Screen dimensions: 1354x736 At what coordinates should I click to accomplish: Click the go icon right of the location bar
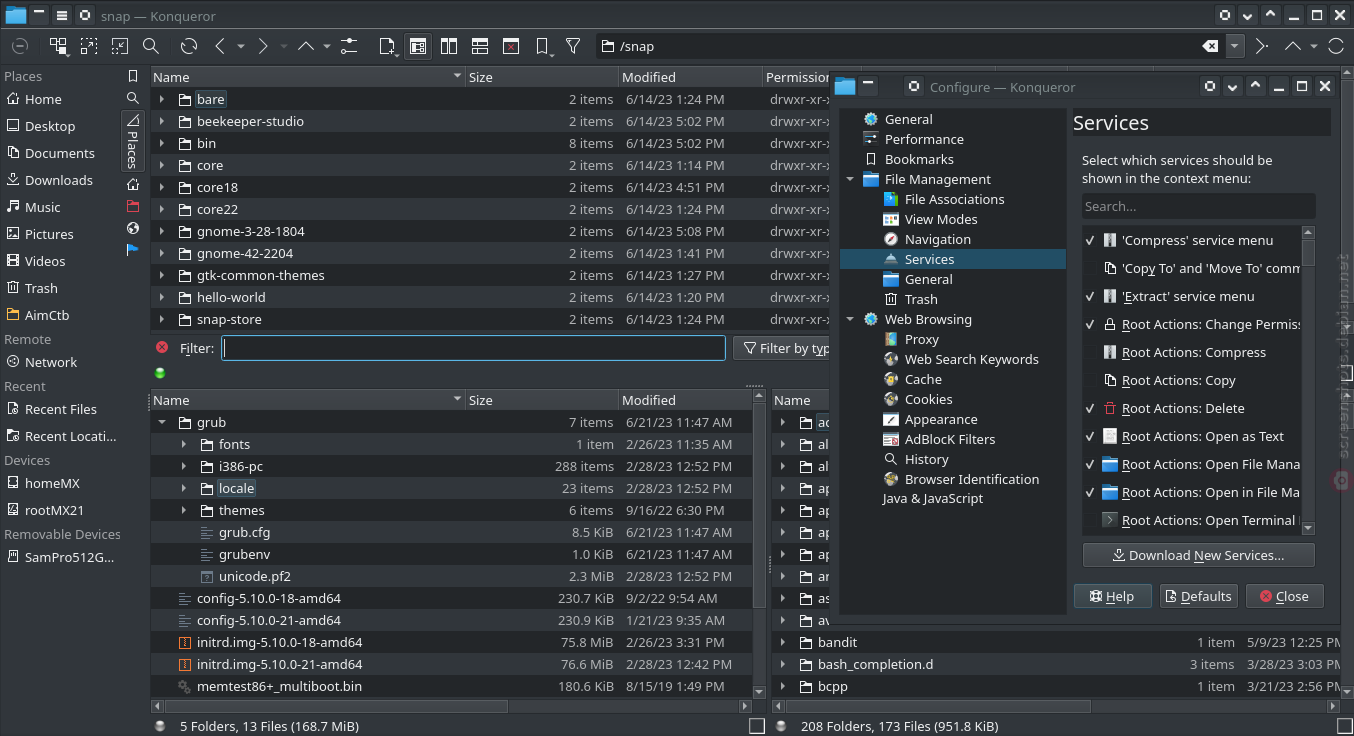tap(1261, 46)
